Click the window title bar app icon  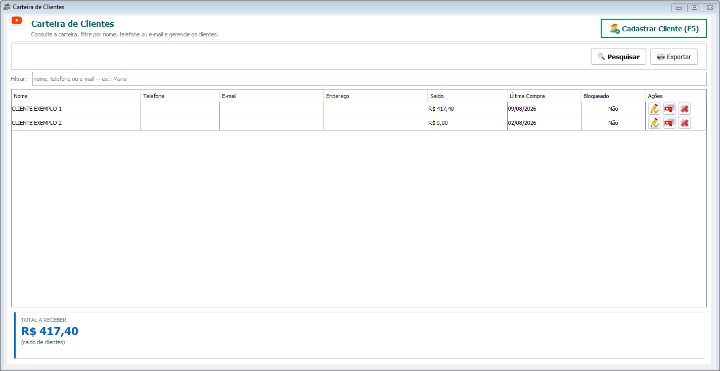(7, 7)
